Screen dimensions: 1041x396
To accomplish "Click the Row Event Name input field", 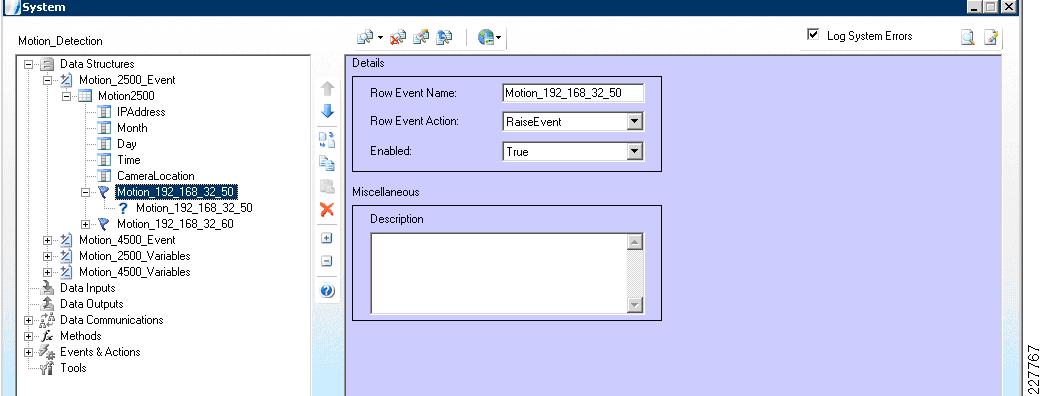I will point(573,93).
